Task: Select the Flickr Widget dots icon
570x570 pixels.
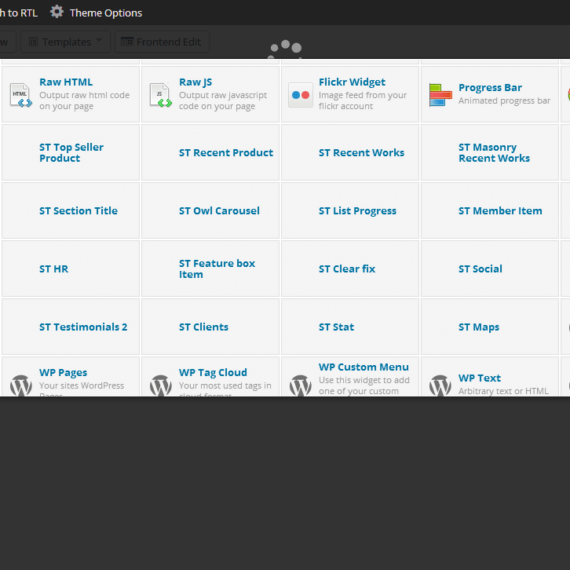Action: (x=300, y=95)
